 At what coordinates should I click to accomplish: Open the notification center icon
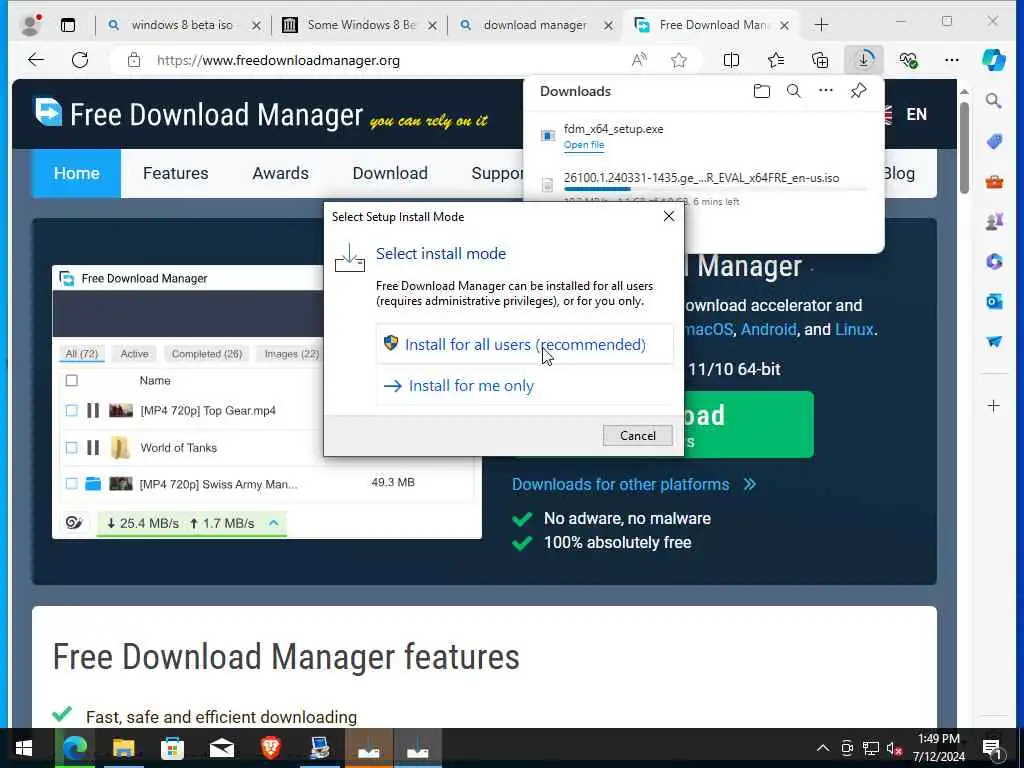(992, 749)
